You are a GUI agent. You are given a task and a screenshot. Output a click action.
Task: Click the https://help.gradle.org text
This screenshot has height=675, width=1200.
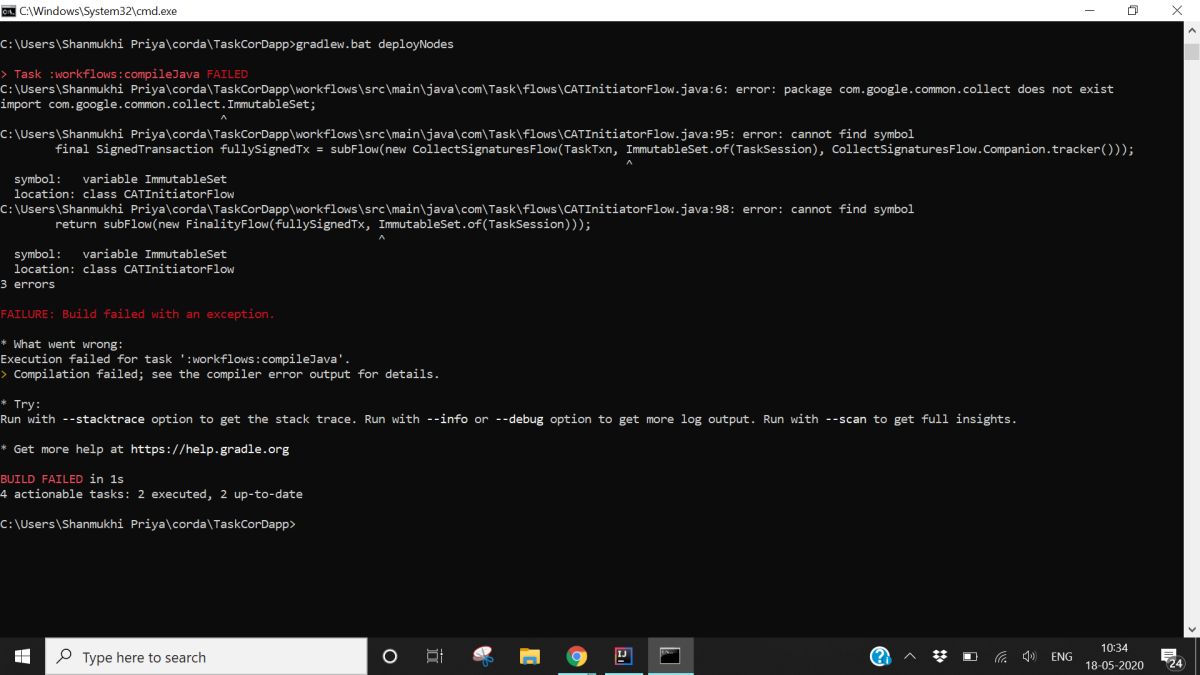209,449
